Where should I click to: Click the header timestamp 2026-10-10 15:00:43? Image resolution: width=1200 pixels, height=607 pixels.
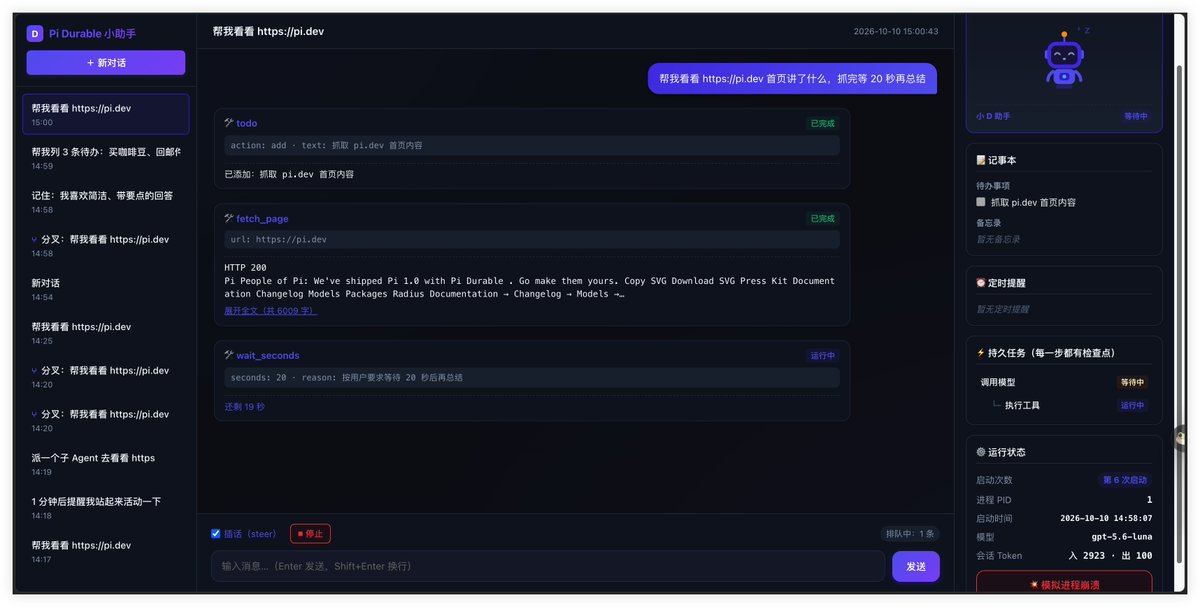[x=896, y=32]
